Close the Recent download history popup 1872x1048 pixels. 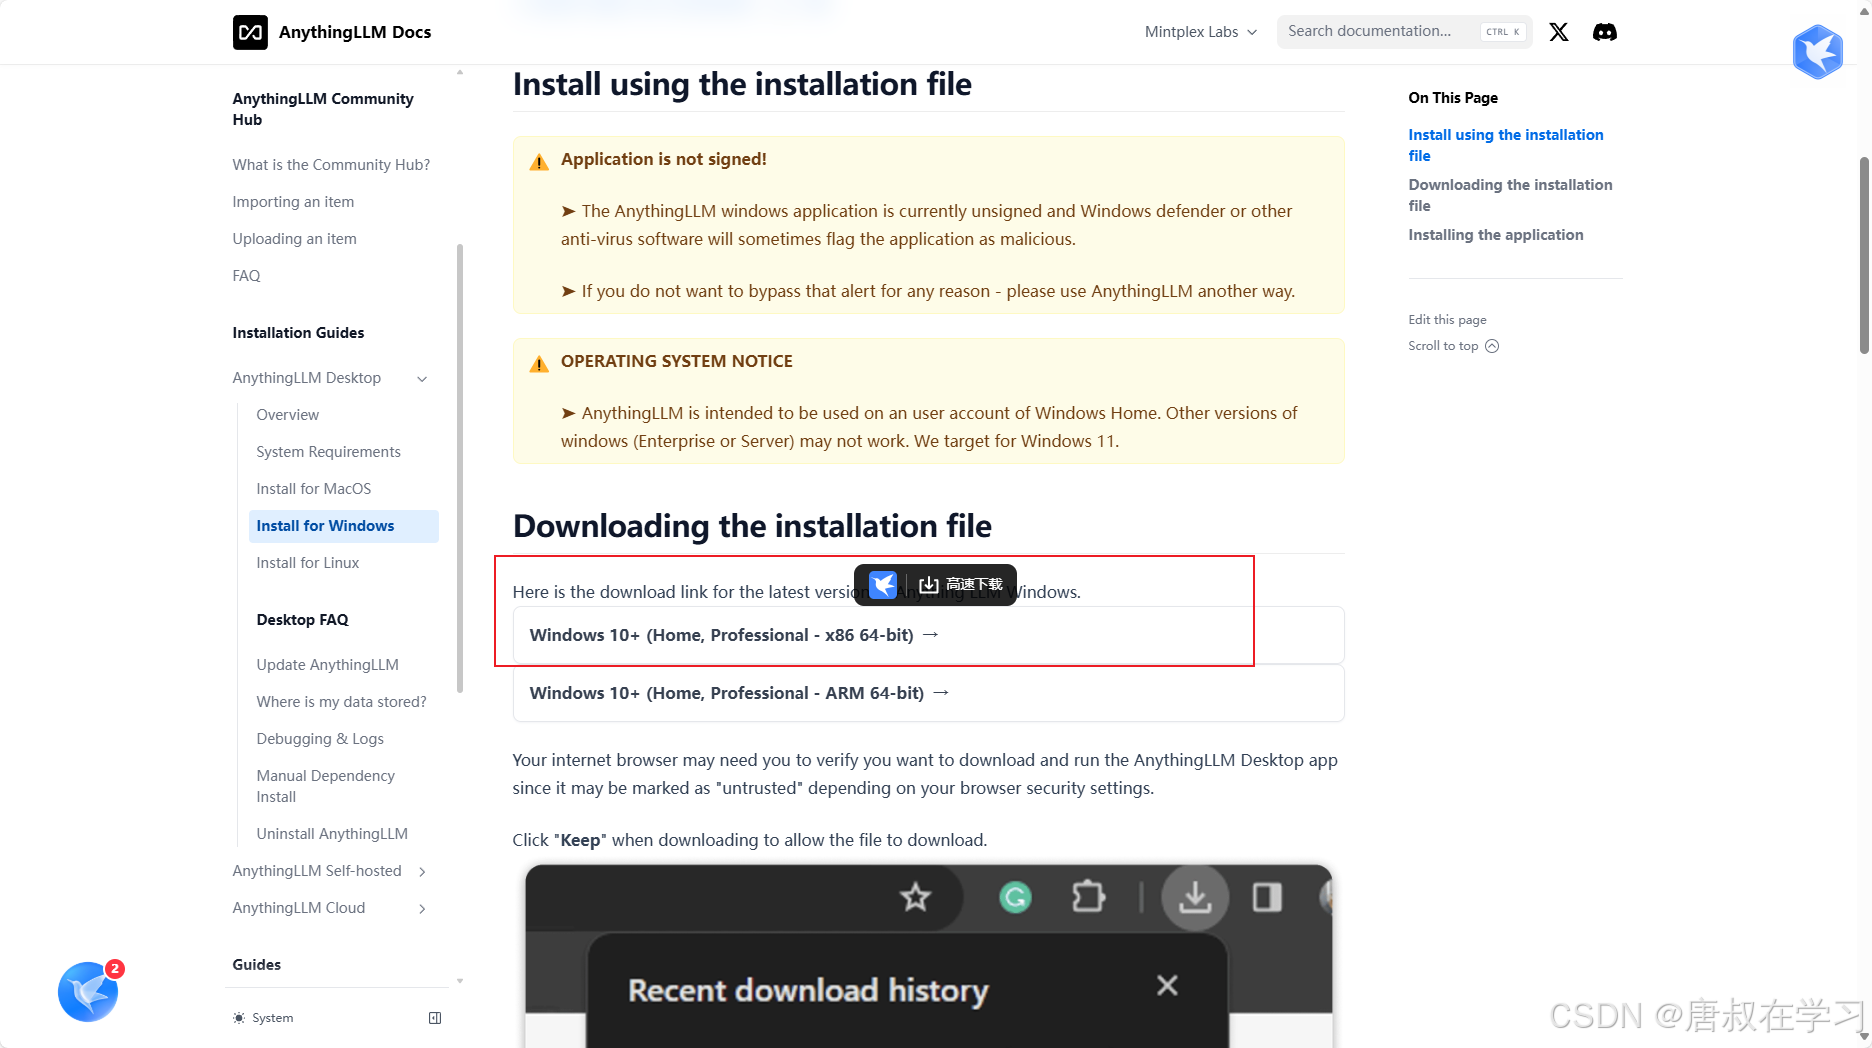(x=1167, y=986)
